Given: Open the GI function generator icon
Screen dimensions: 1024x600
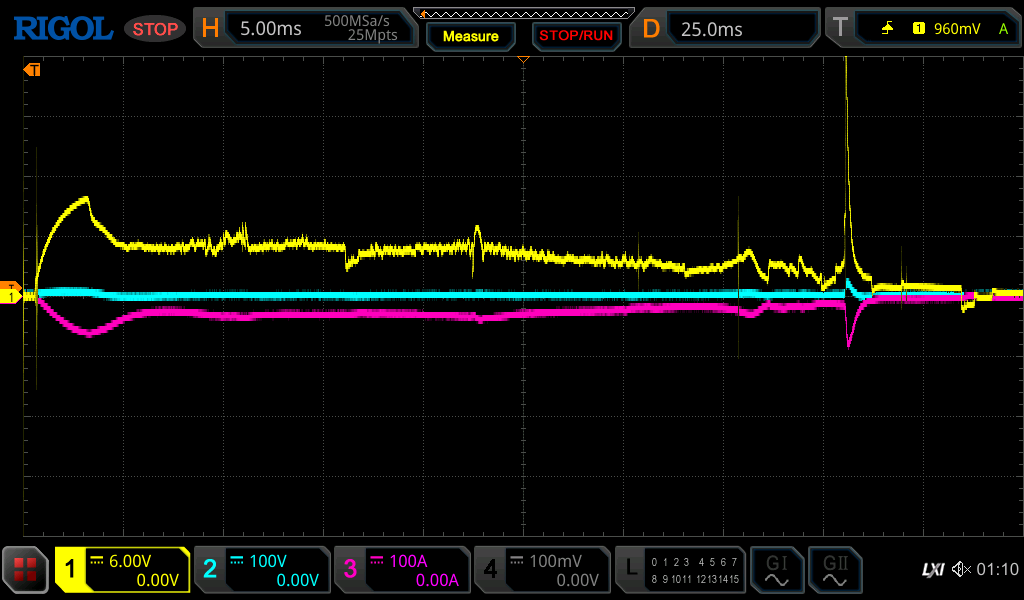Looking at the screenshot, I should pos(776,570).
